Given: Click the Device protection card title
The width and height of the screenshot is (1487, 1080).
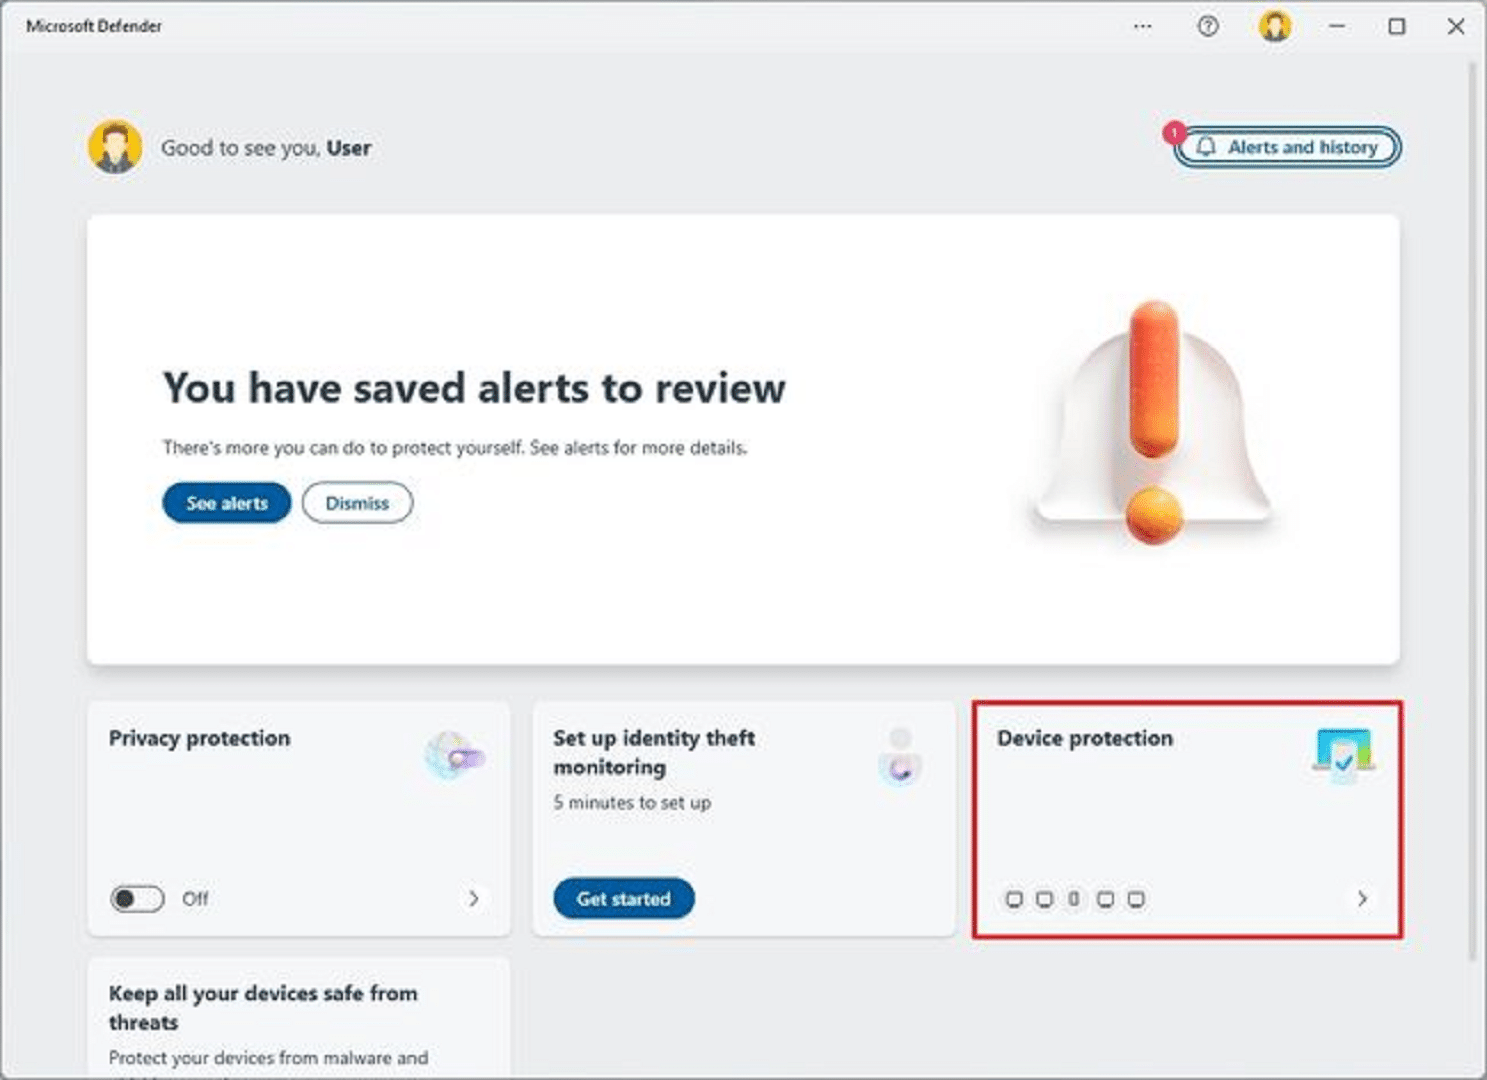Looking at the screenshot, I should click(1085, 738).
